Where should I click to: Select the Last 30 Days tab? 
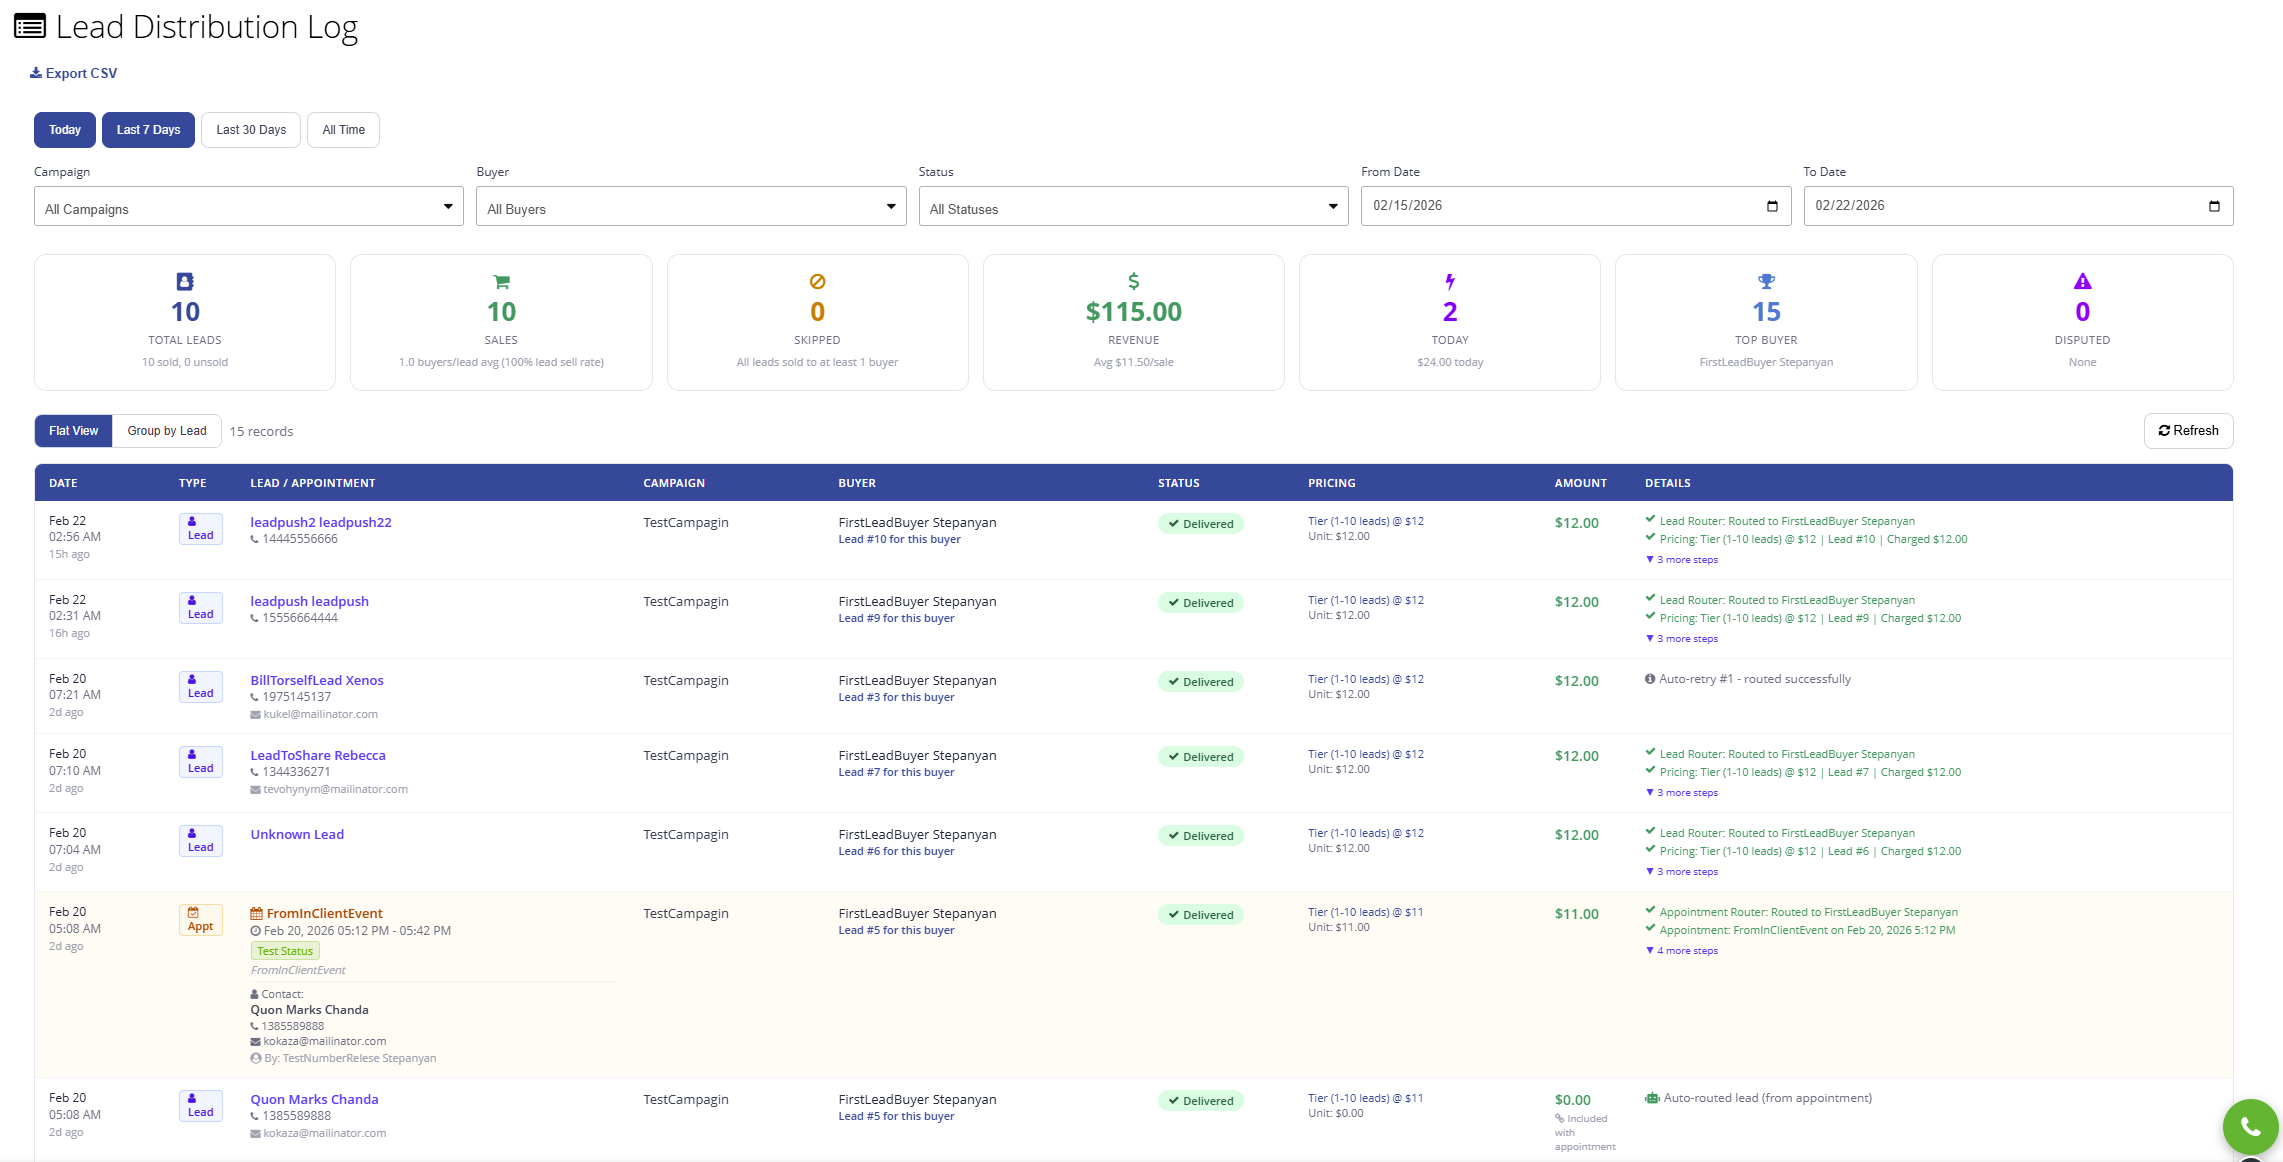(x=250, y=129)
